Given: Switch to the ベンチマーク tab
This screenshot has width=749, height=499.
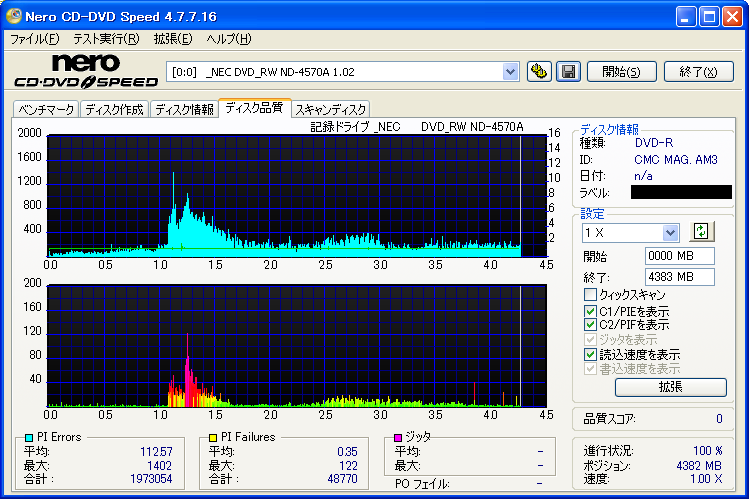Looking at the screenshot, I should tap(46, 109).
